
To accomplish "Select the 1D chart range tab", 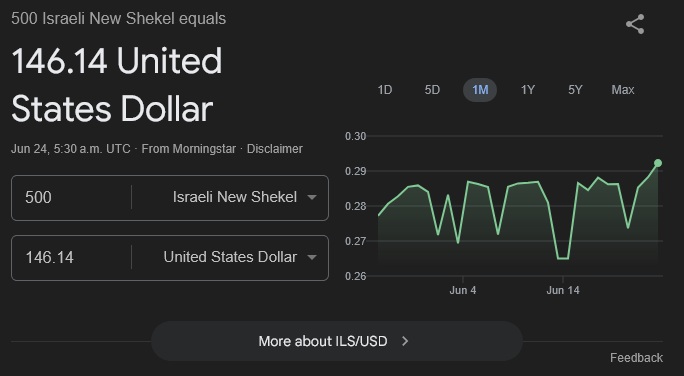I will (x=385, y=90).
